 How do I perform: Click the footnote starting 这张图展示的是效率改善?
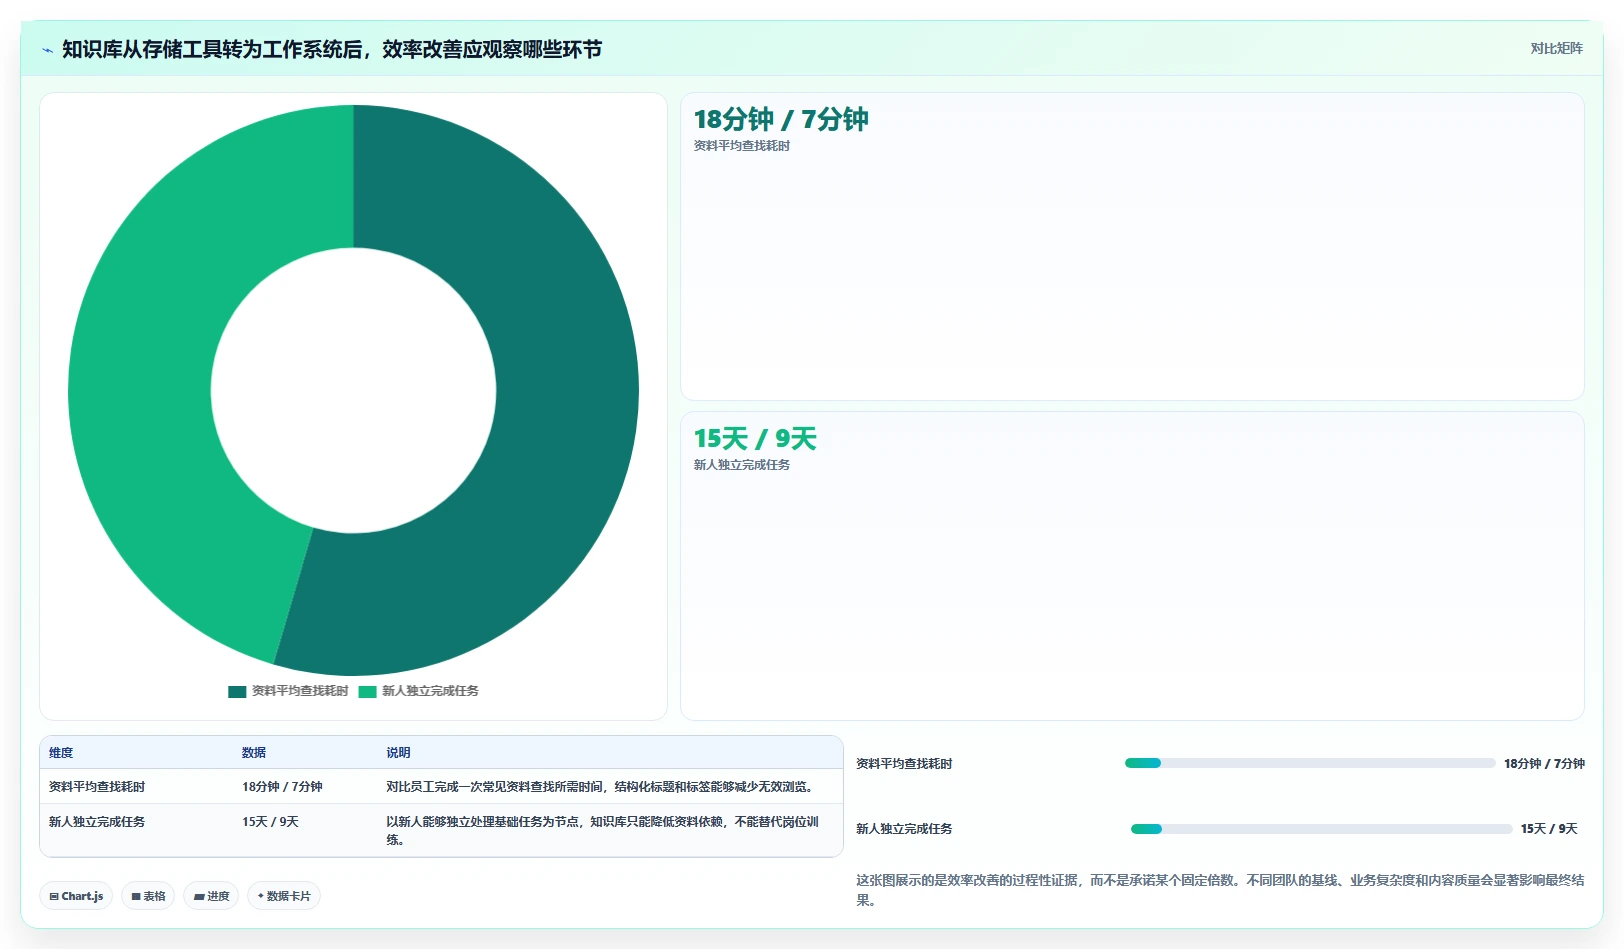(x=1220, y=890)
